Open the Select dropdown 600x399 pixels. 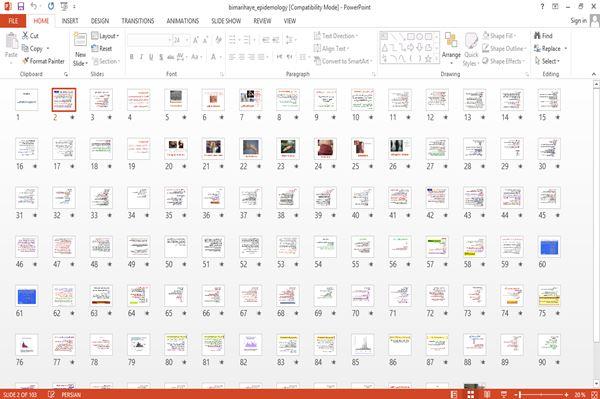[547, 61]
